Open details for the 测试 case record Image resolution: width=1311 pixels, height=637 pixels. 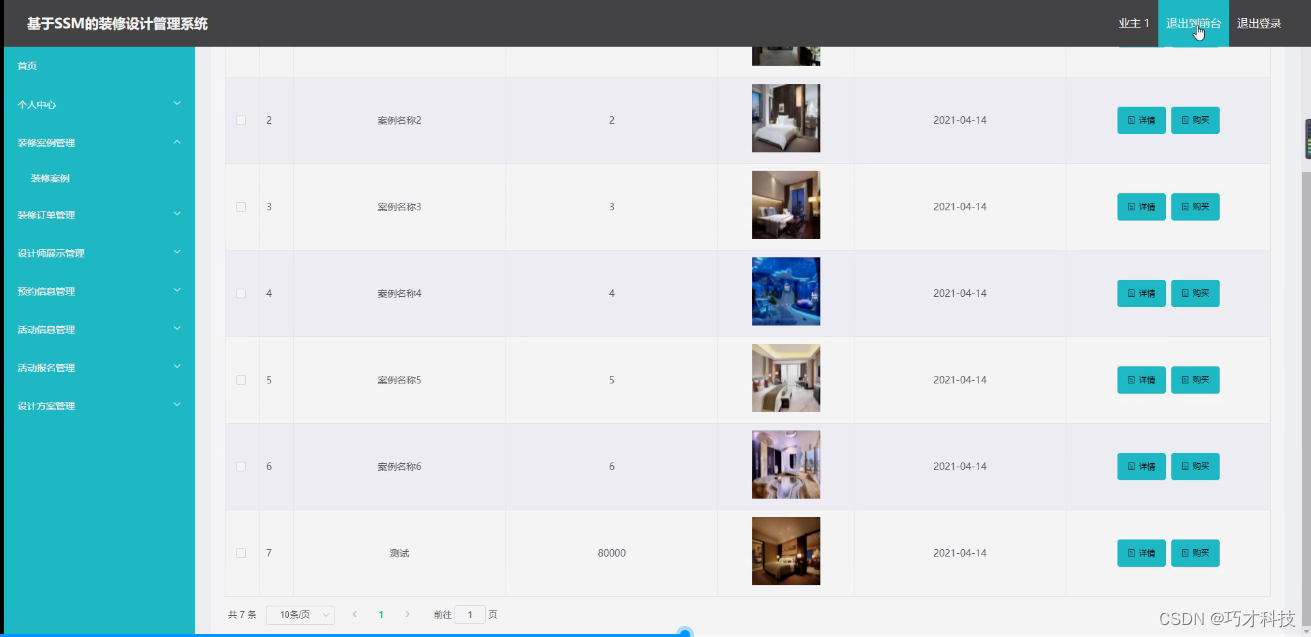point(1141,552)
